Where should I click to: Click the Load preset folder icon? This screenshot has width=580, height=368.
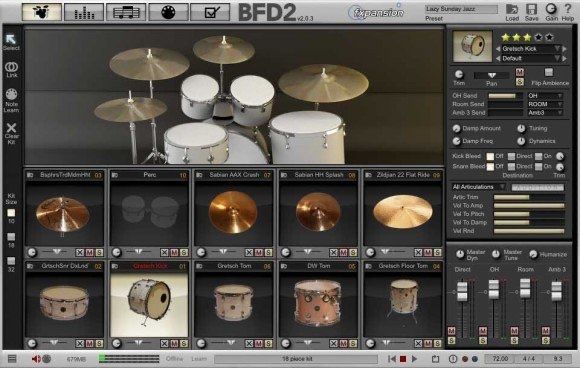click(x=512, y=10)
